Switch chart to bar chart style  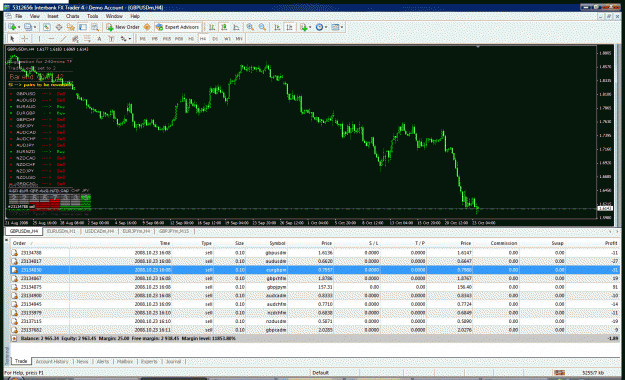[x=212, y=27]
